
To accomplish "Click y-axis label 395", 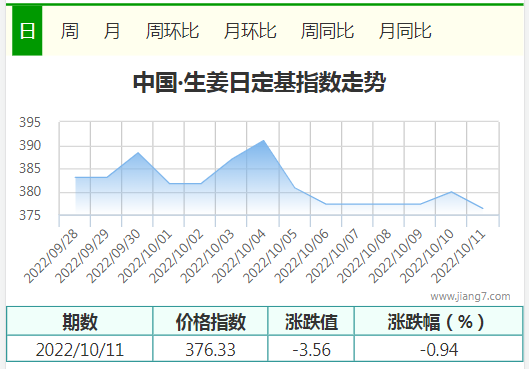I will (x=30, y=122).
